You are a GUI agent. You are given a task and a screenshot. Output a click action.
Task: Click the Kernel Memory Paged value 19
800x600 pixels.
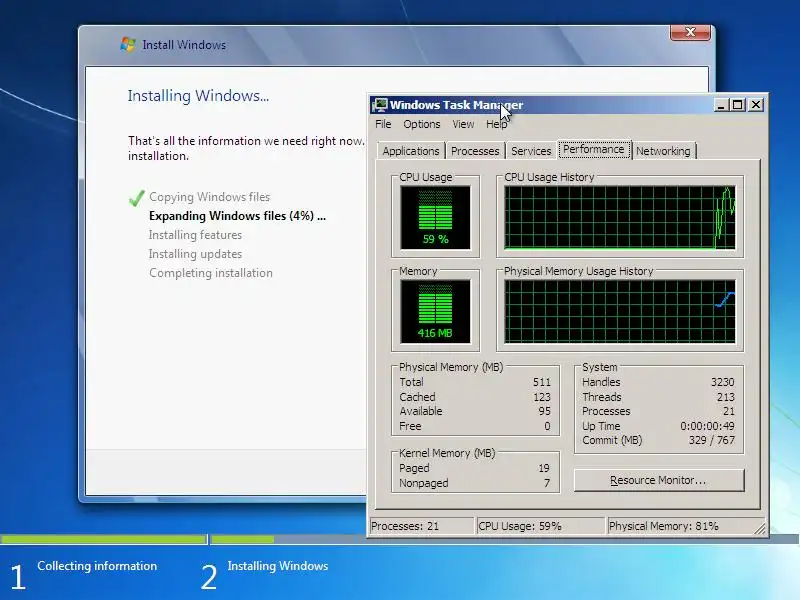(544, 468)
